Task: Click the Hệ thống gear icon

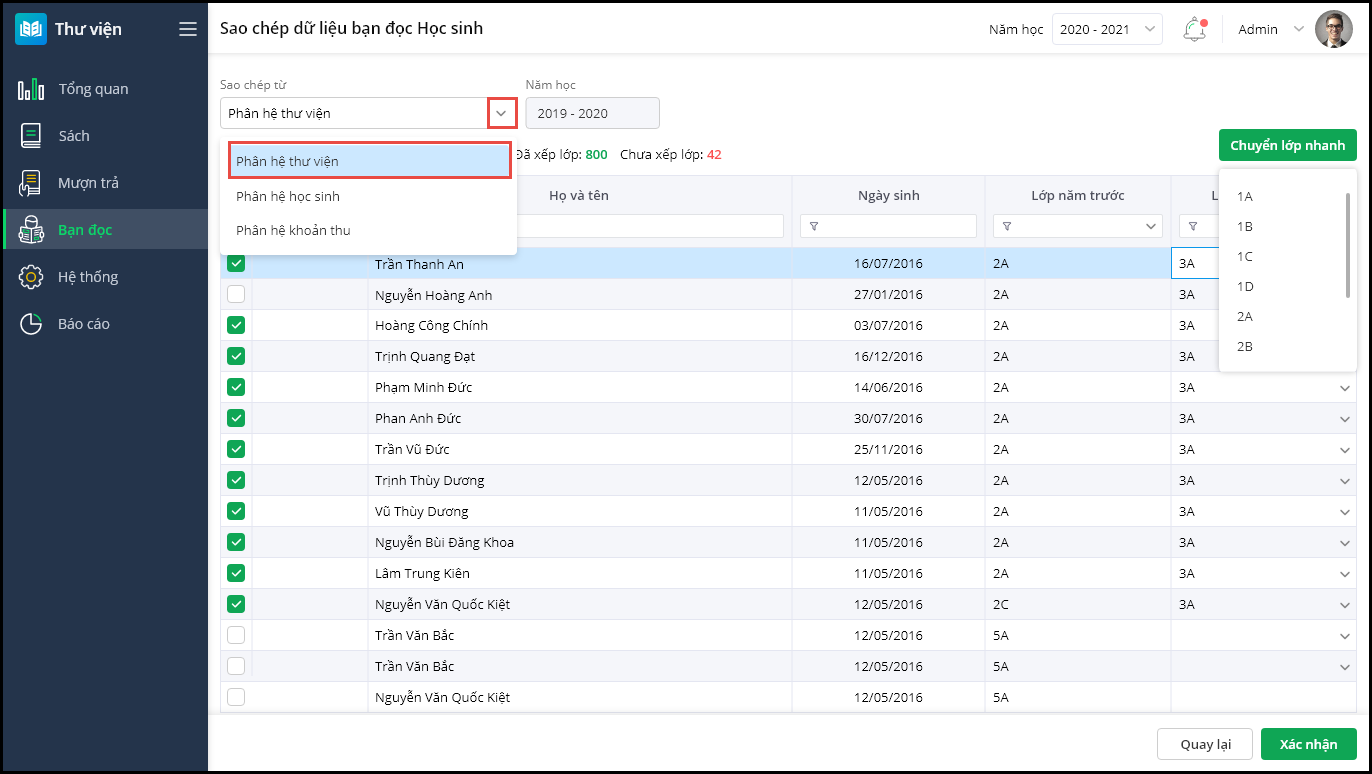Action: [31, 277]
